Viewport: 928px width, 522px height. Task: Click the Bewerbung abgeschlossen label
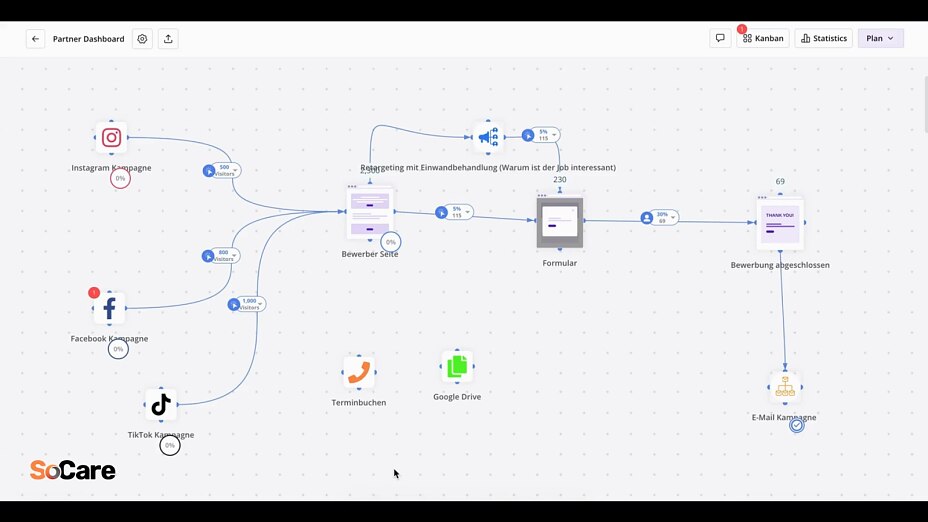coord(780,265)
